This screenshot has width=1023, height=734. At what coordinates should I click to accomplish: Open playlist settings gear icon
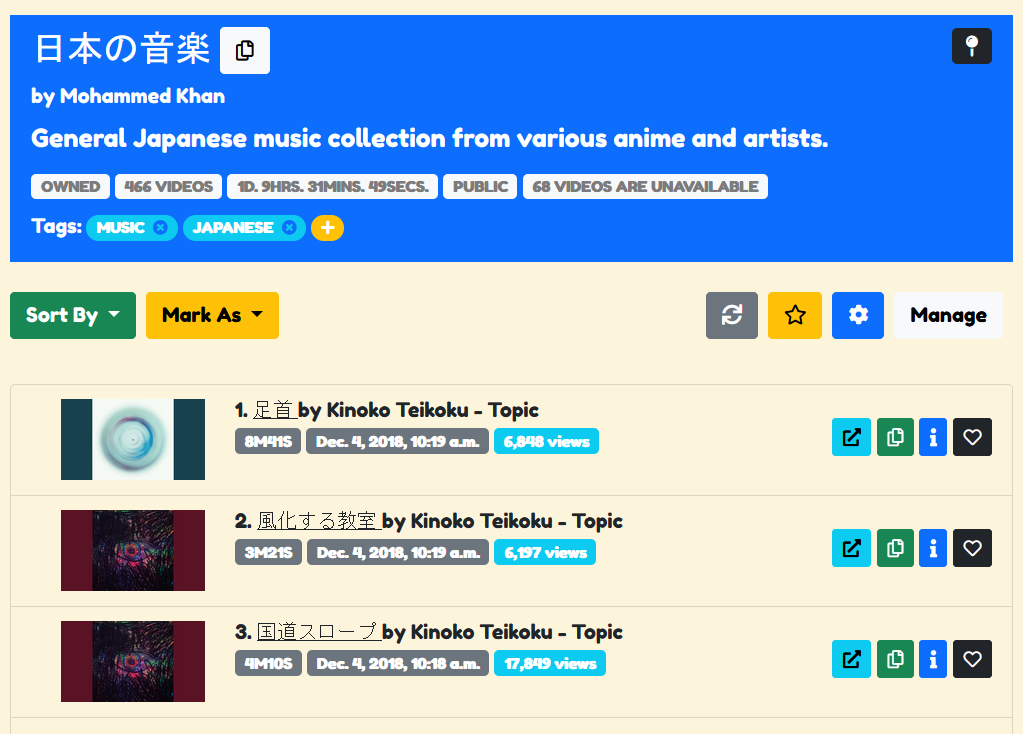857,315
